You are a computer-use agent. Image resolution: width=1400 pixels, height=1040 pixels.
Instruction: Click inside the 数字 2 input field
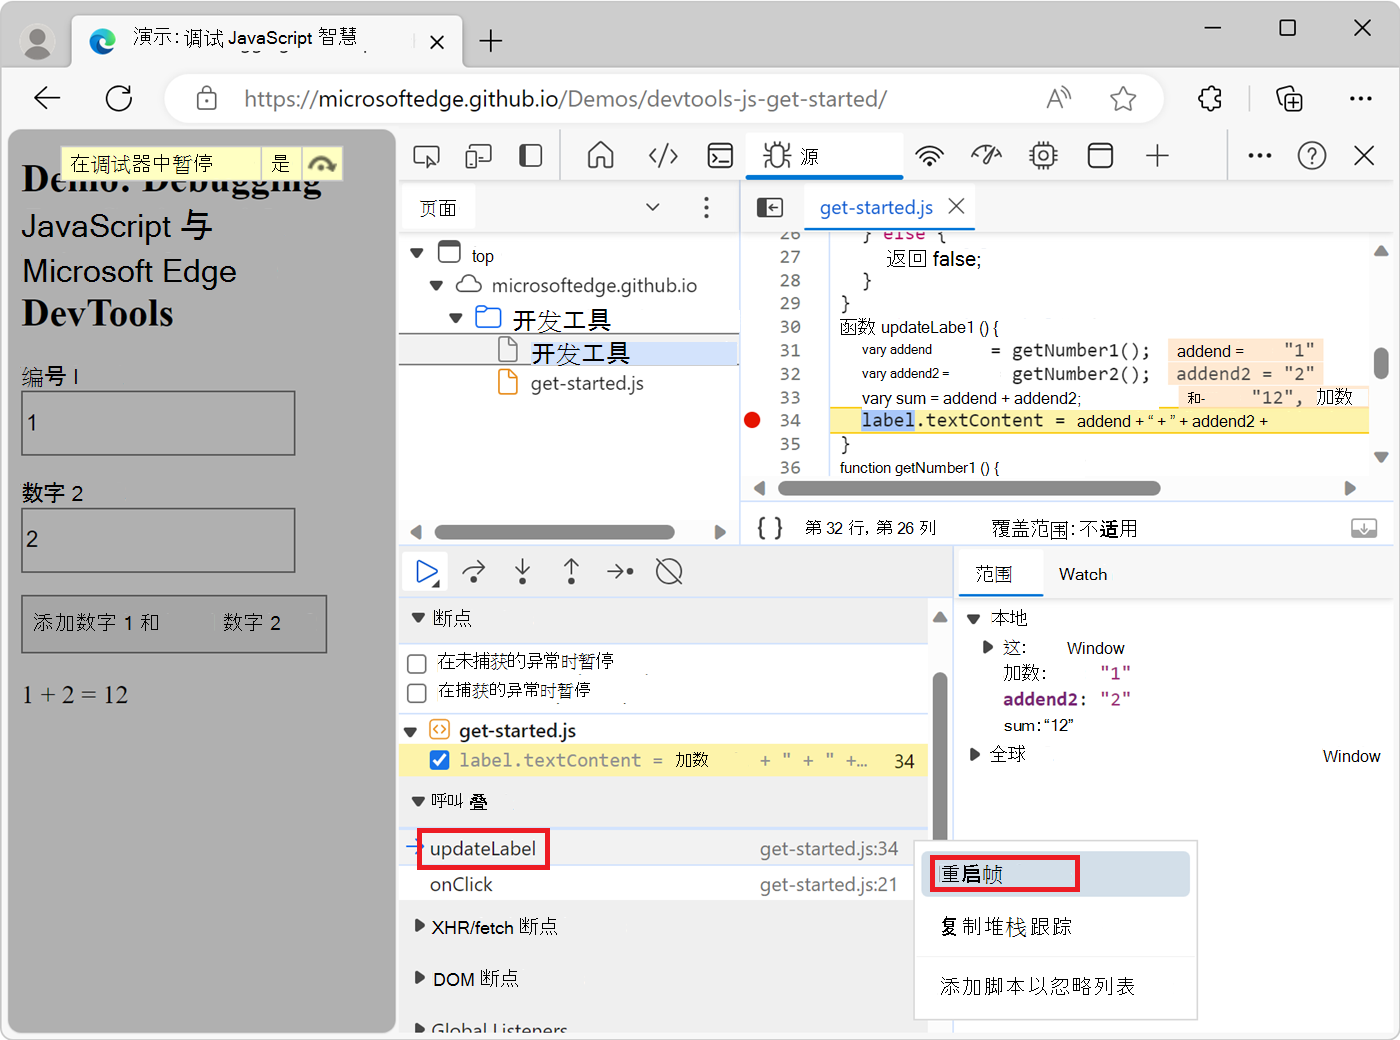[x=157, y=540]
